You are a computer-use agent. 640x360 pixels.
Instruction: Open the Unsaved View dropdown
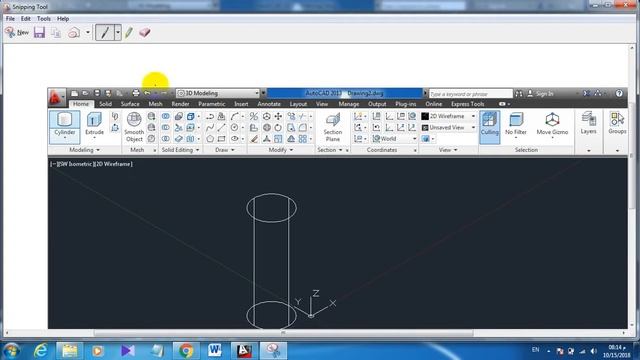coord(448,128)
